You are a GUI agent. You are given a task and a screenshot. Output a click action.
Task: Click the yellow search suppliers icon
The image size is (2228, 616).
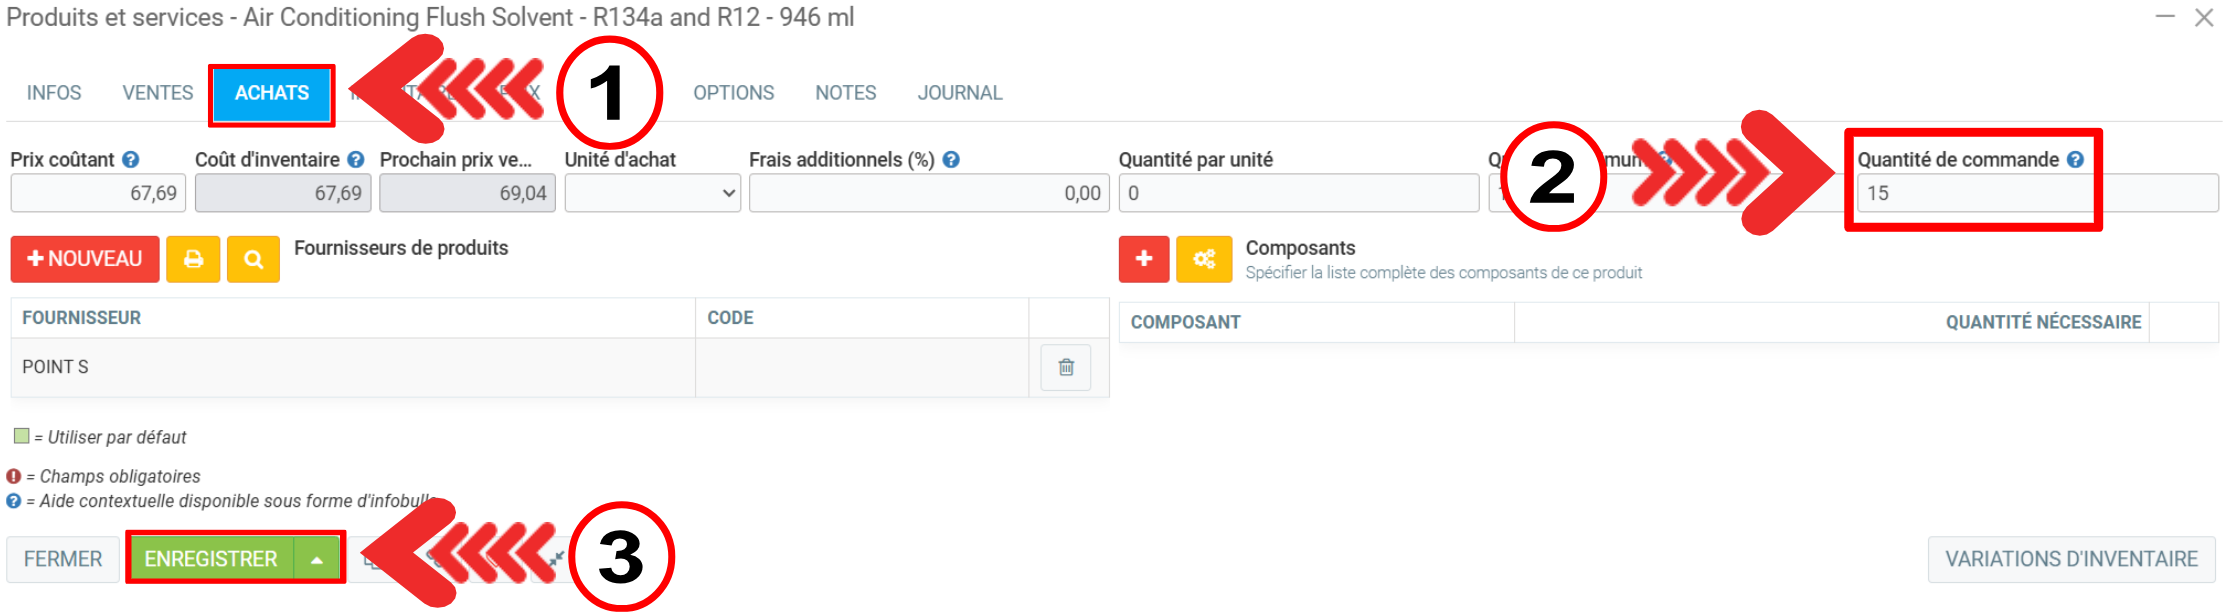pos(253,259)
